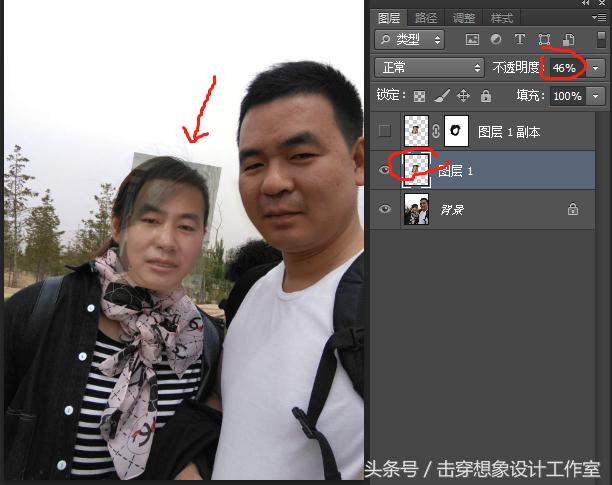Click the 100% fill field
This screenshot has height=485, width=612.
pos(568,96)
